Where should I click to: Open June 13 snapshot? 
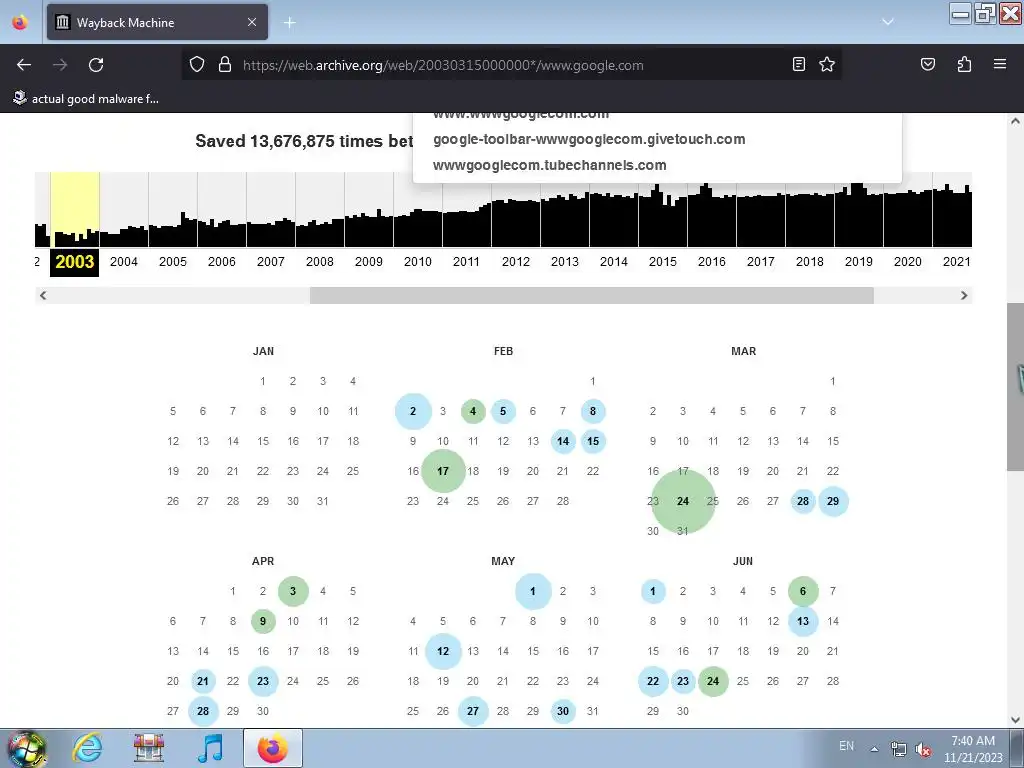click(803, 621)
